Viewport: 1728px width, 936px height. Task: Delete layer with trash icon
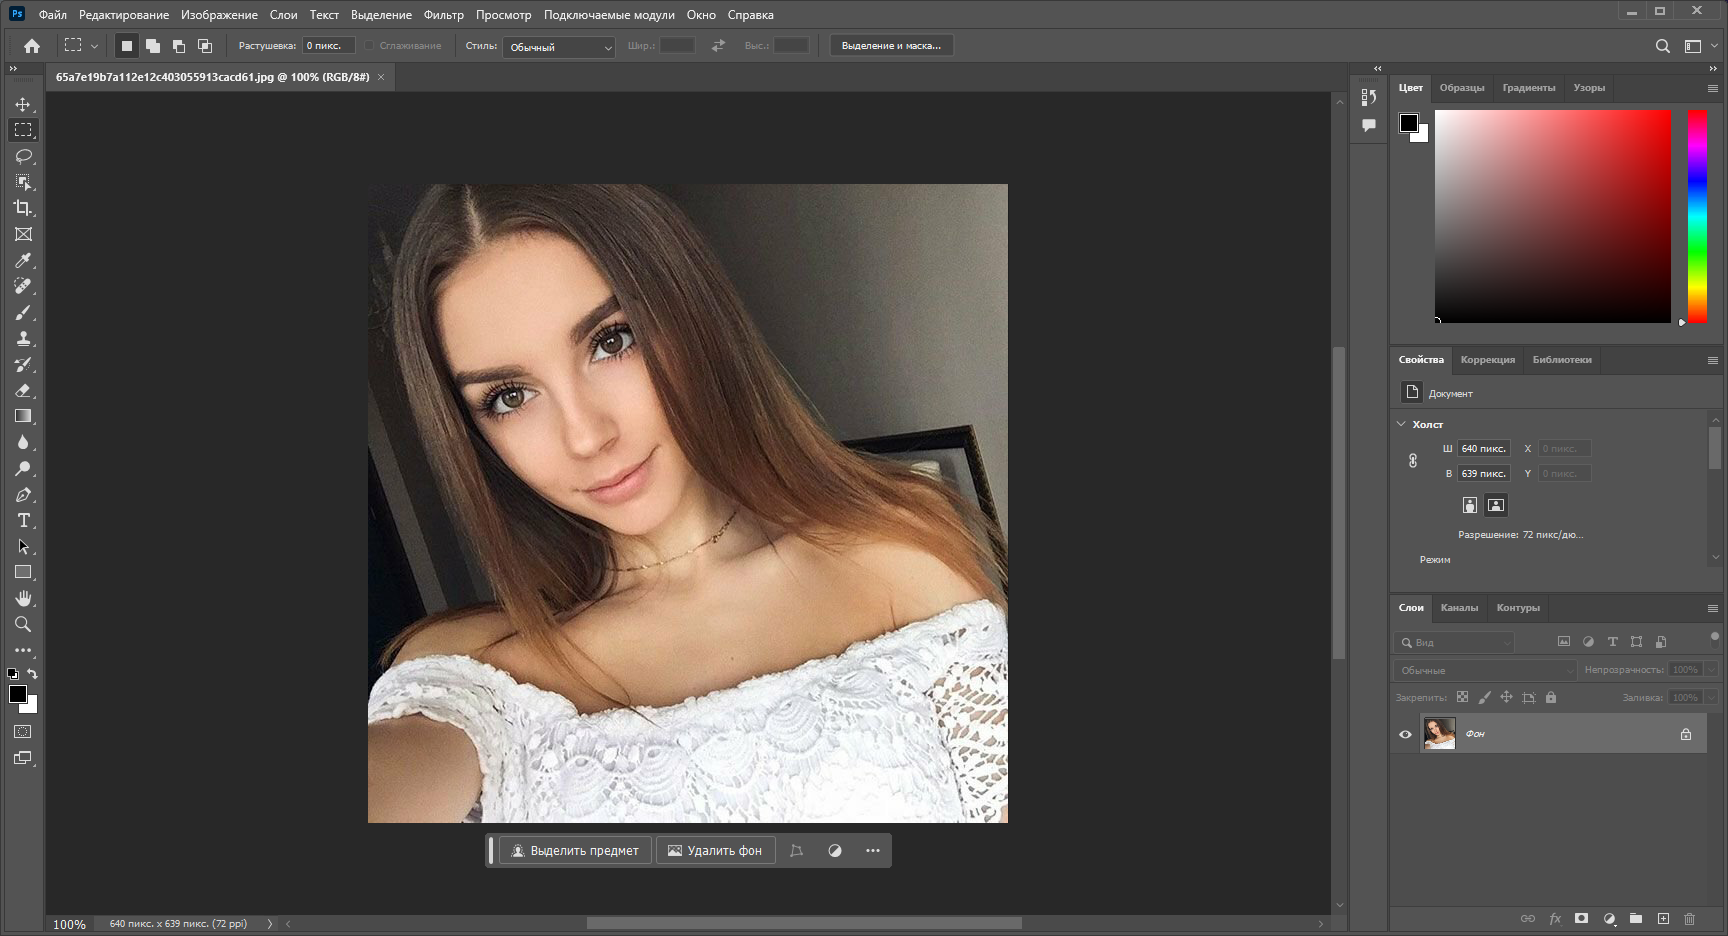[1689, 918]
